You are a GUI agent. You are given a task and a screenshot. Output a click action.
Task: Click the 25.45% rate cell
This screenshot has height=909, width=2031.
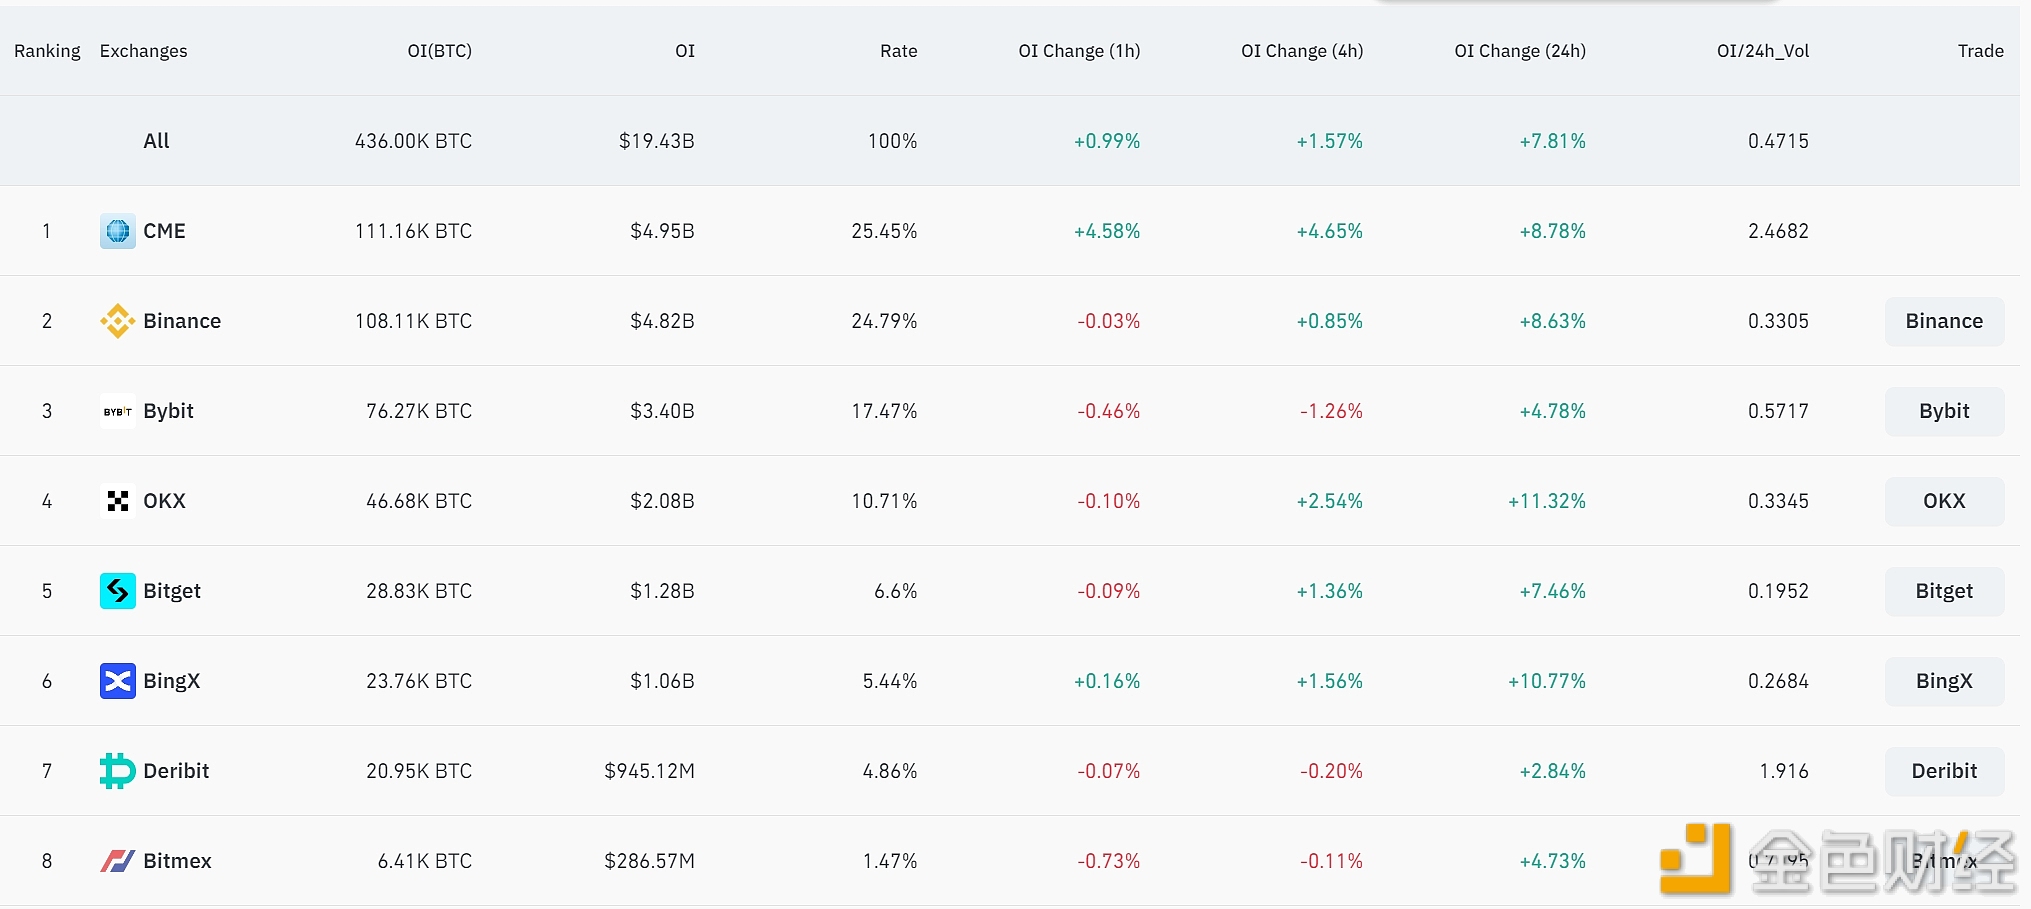884,231
